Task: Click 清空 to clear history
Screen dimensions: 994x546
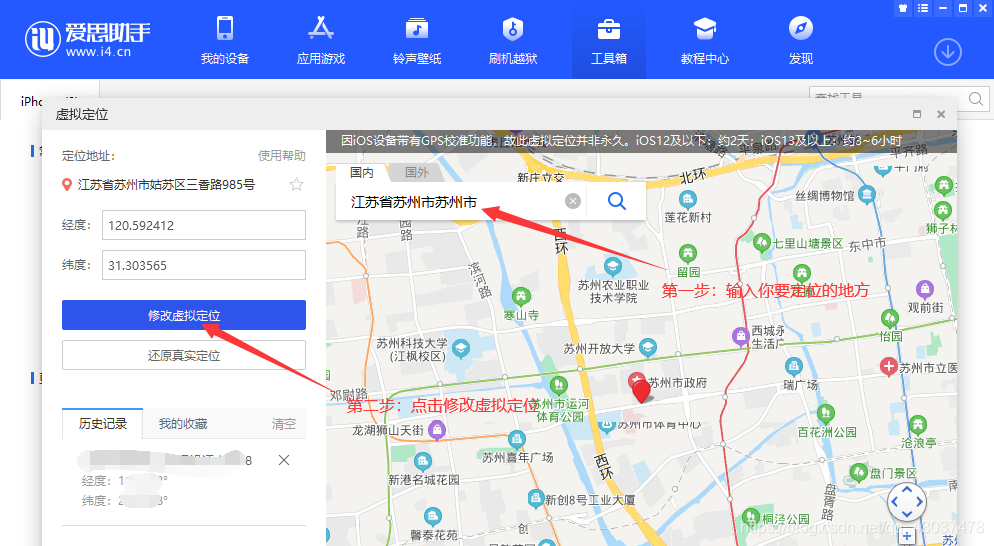Action: coord(283,424)
